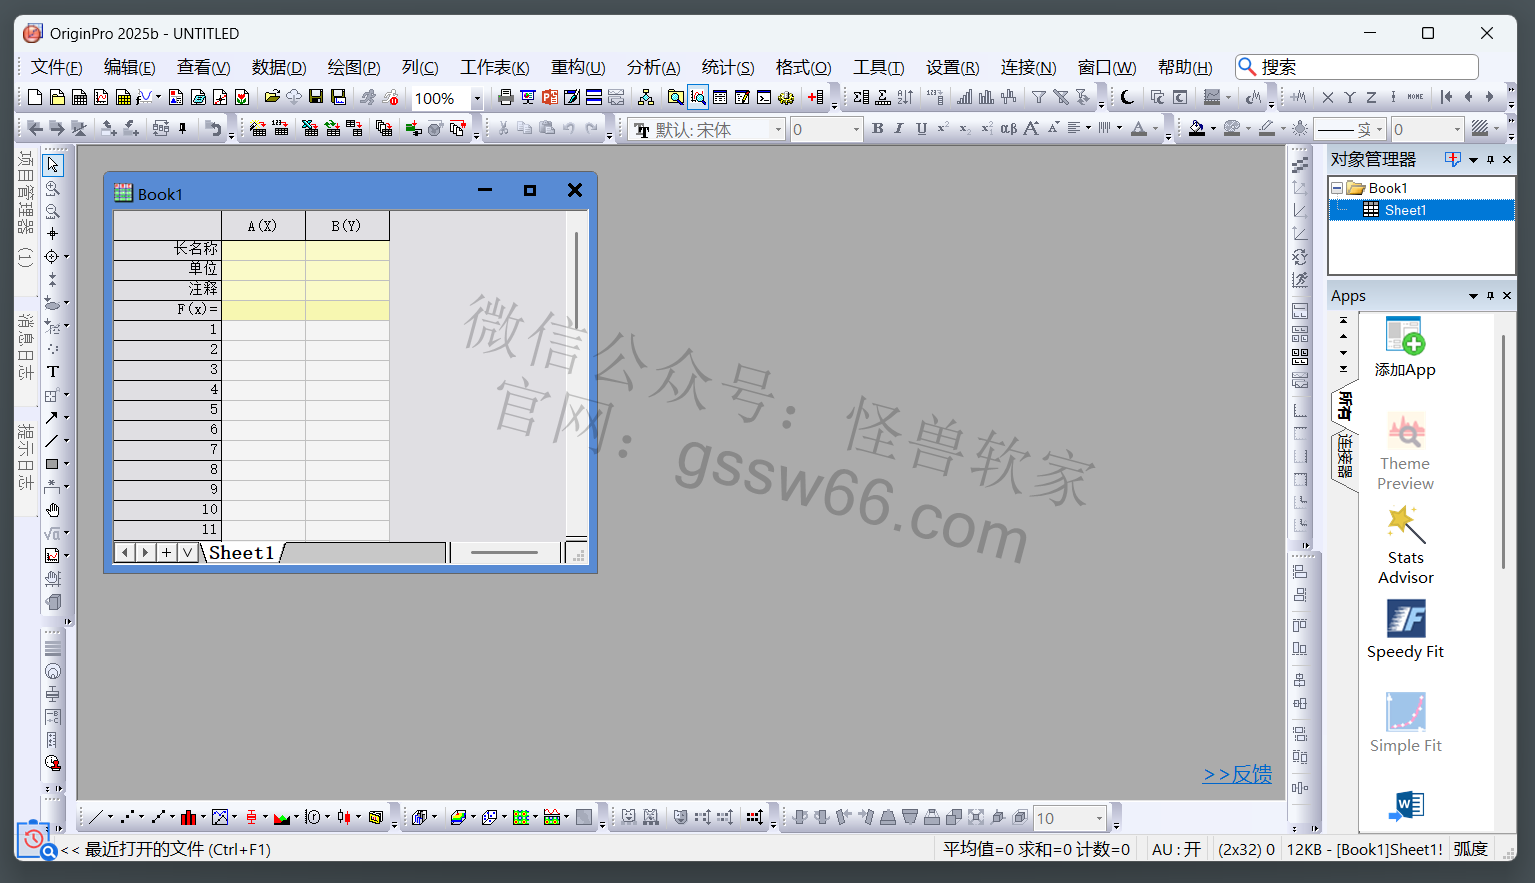Click the Print icon in the toolbar
The image size is (1535, 883).
(x=505, y=97)
